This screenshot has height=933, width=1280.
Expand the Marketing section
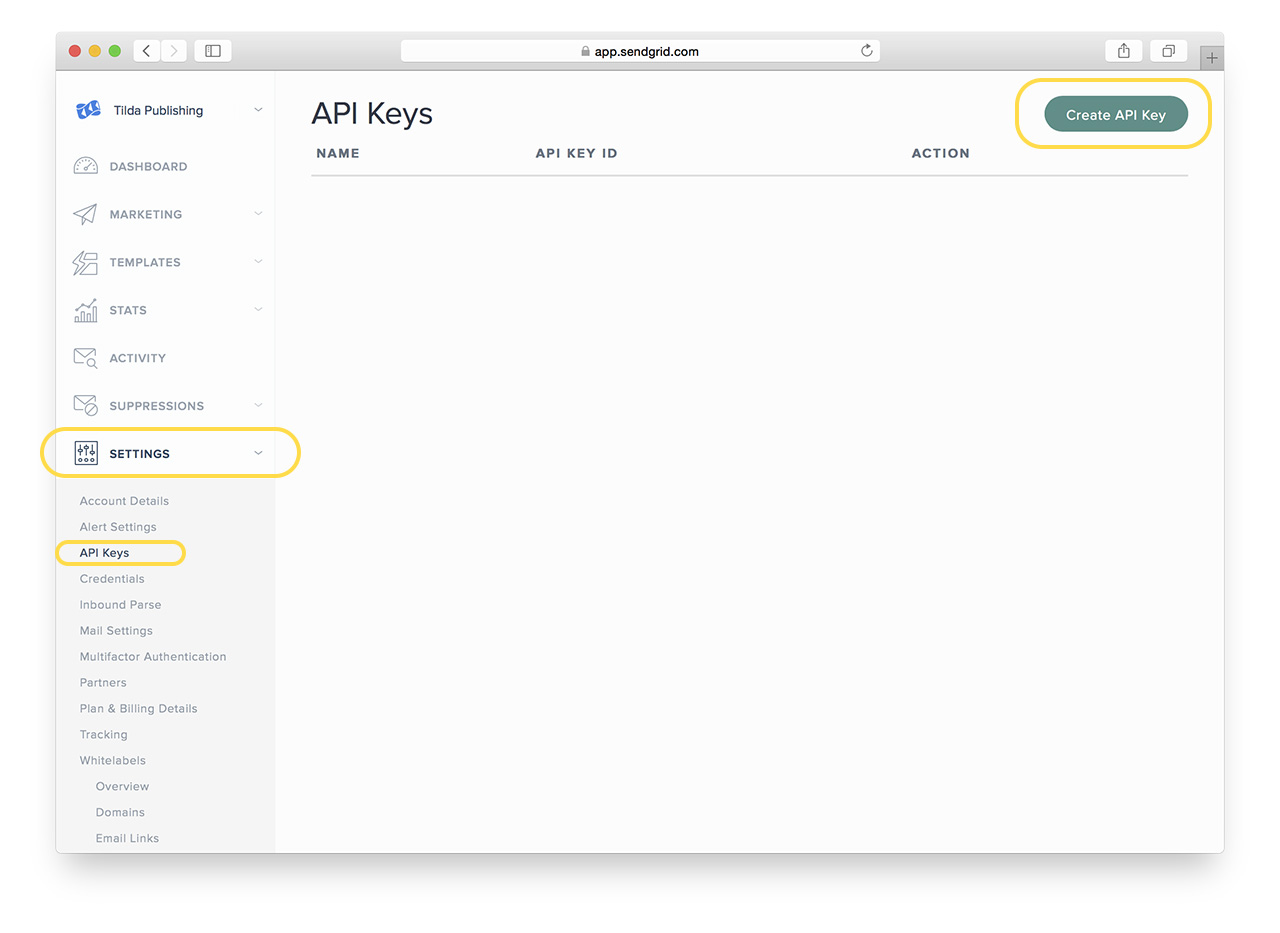[259, 213]
